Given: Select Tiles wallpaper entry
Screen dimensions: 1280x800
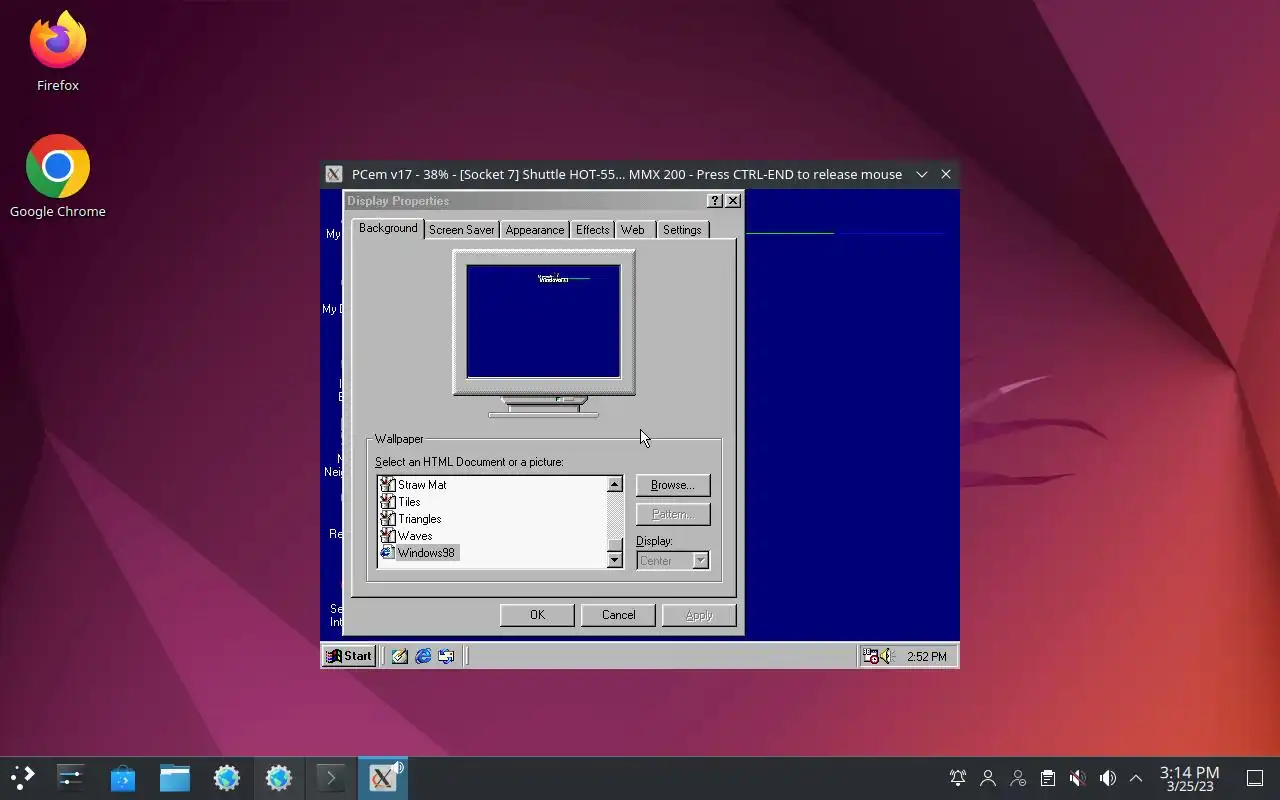Looking at the screenshot, I should tap(409, 502).
